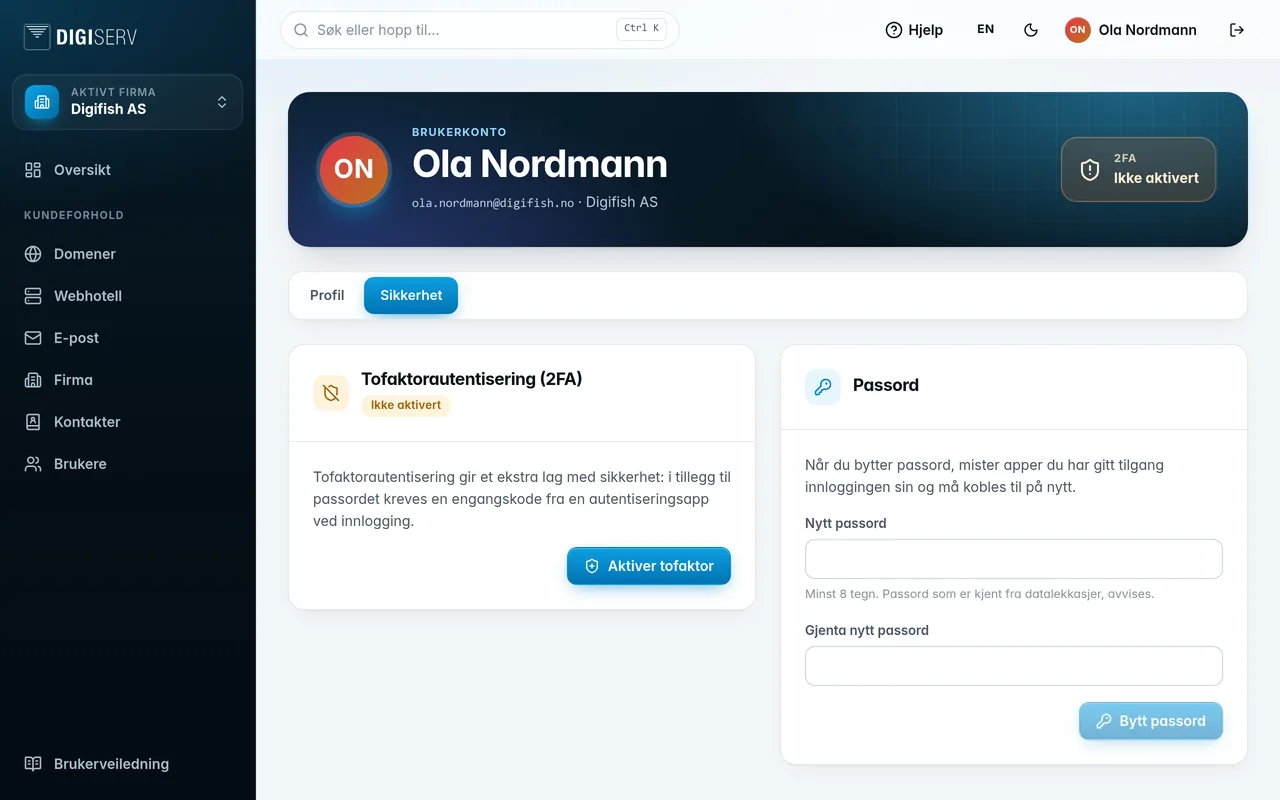The width and height of the screenshot is (1280, 800).
Task: Focus the Gjenta nytt passord field
Action: (x=1014, y=666)
